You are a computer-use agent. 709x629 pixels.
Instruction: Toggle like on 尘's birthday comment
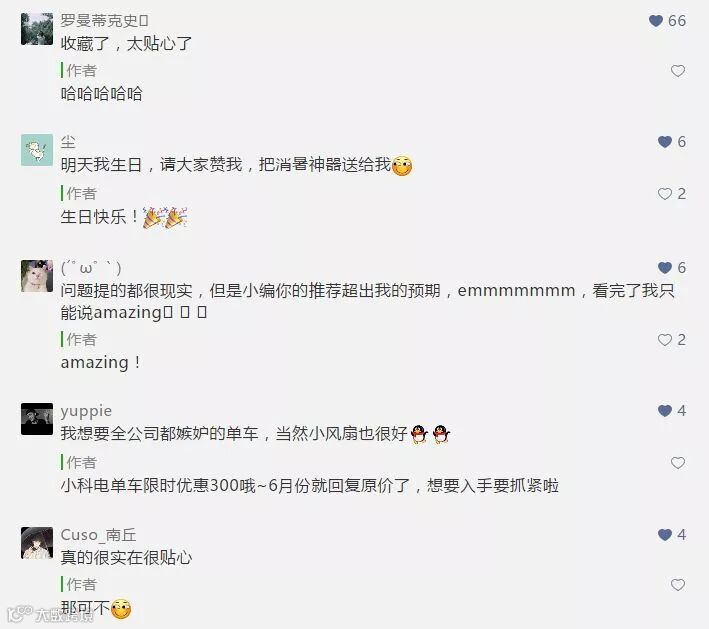(x=664, y=142)
